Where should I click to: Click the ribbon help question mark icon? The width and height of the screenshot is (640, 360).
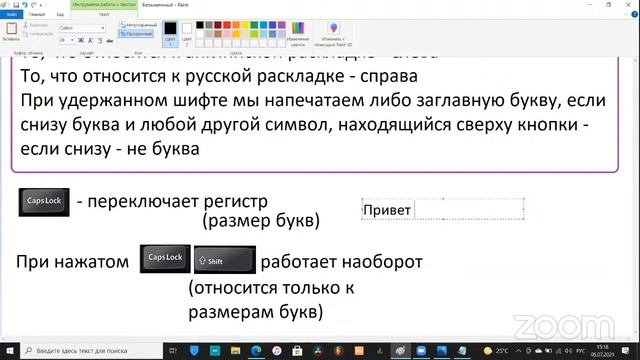click(x=634, y=14)
